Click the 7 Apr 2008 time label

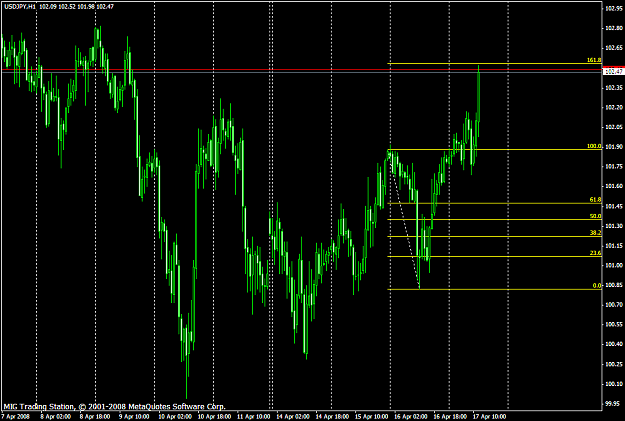(15, 417)
